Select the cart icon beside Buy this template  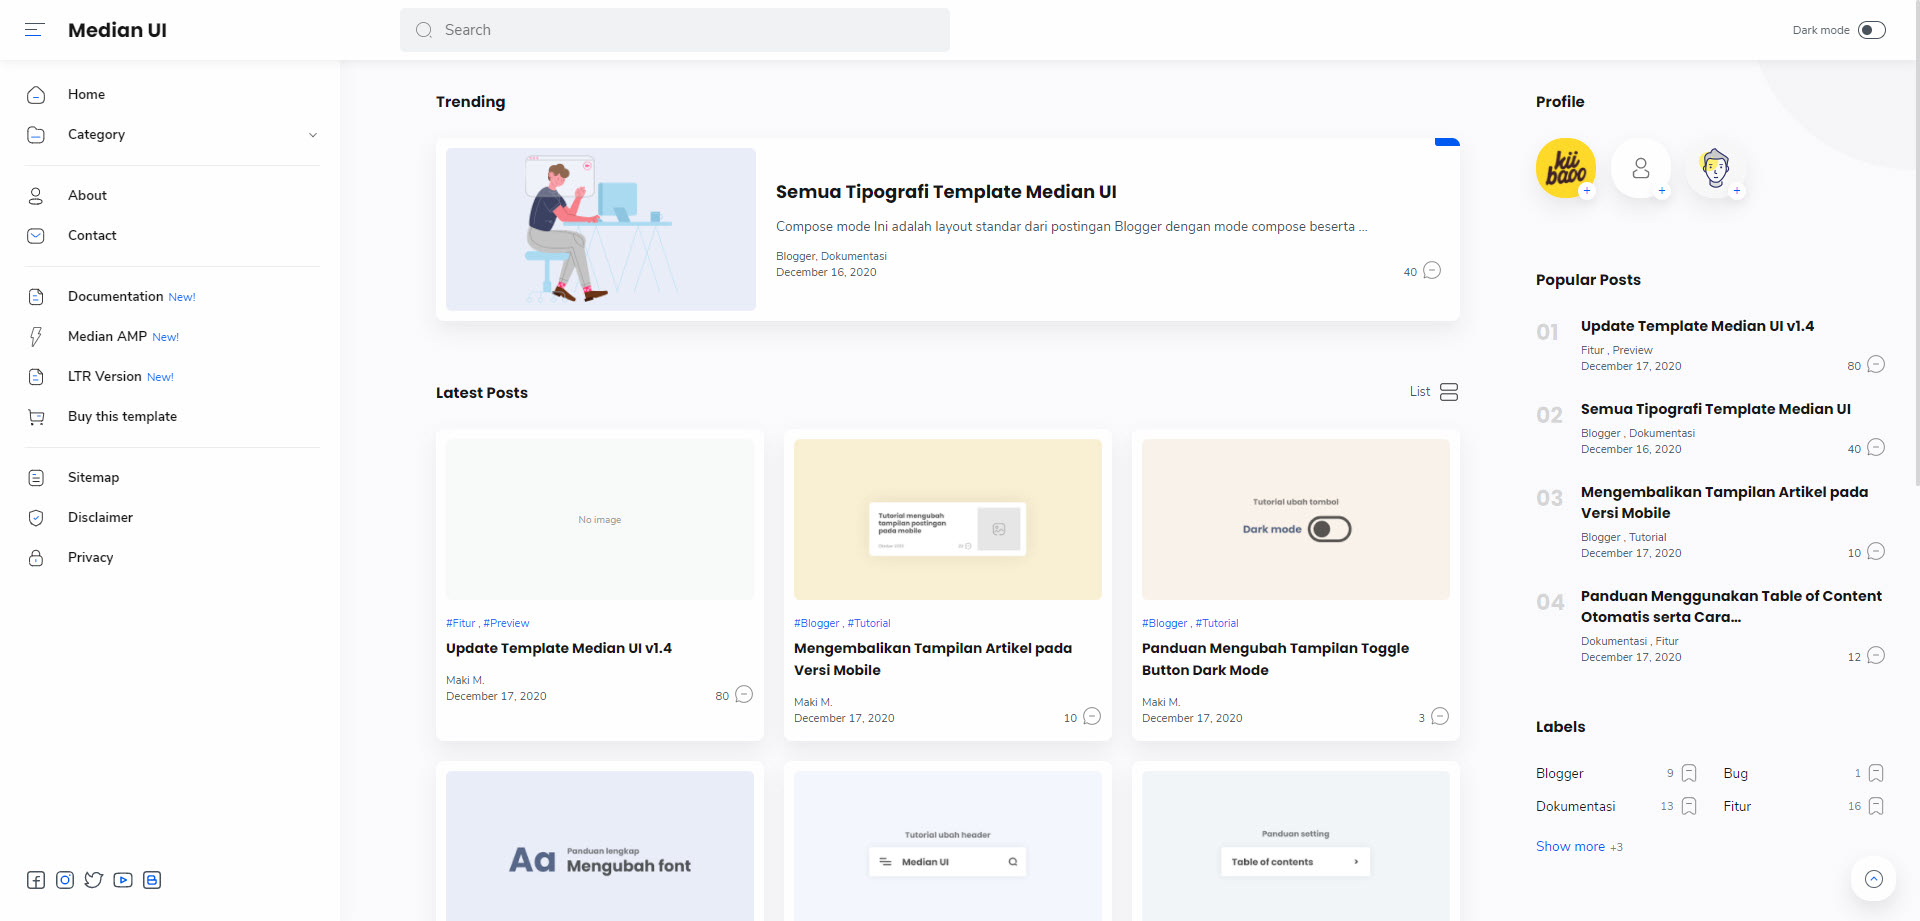pyautogui.click(x=36, y=416)
